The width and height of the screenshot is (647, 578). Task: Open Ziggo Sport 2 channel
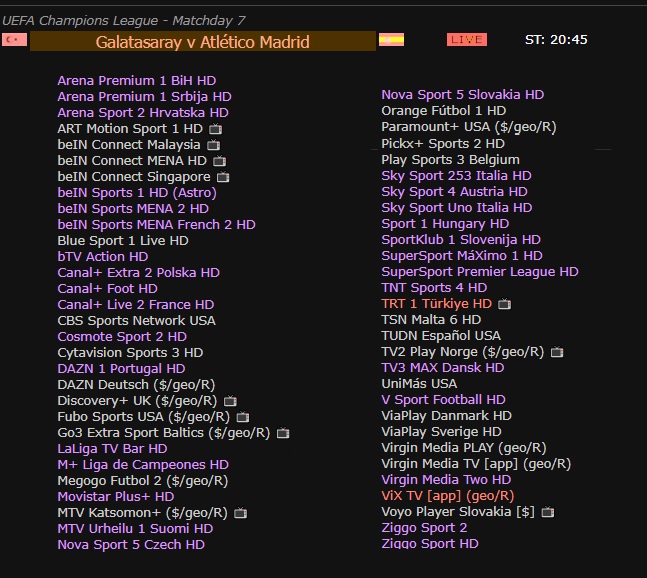pos(425,528)
